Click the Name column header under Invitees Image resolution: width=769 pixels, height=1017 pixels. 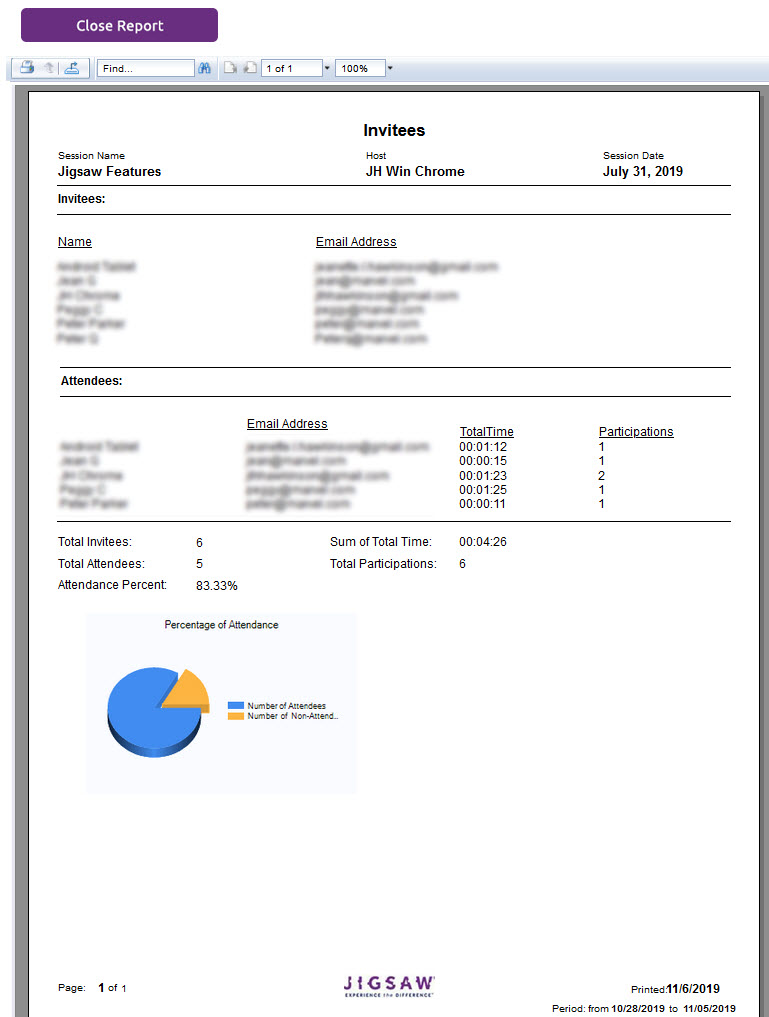(x=75, y=242)
